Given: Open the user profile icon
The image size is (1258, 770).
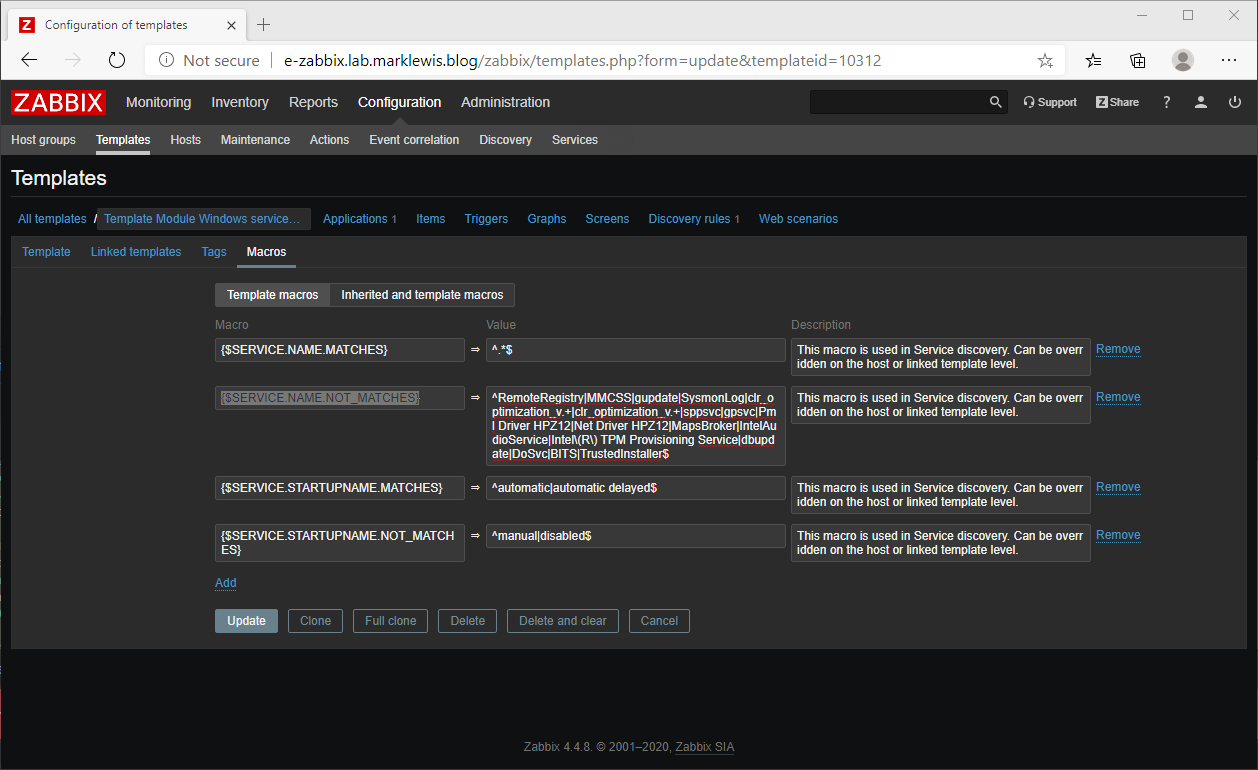Looking at the screenshot, I should [x=1201, y=102].
